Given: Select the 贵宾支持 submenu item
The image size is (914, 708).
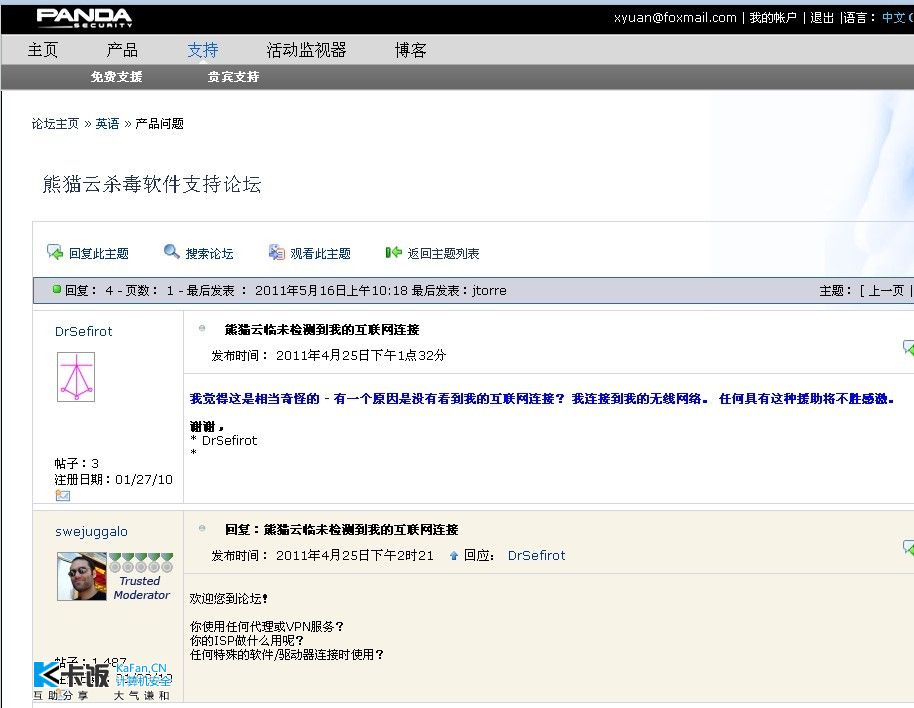Looking at the screenshot, I should pyautogui.click(x=233, y=77).
